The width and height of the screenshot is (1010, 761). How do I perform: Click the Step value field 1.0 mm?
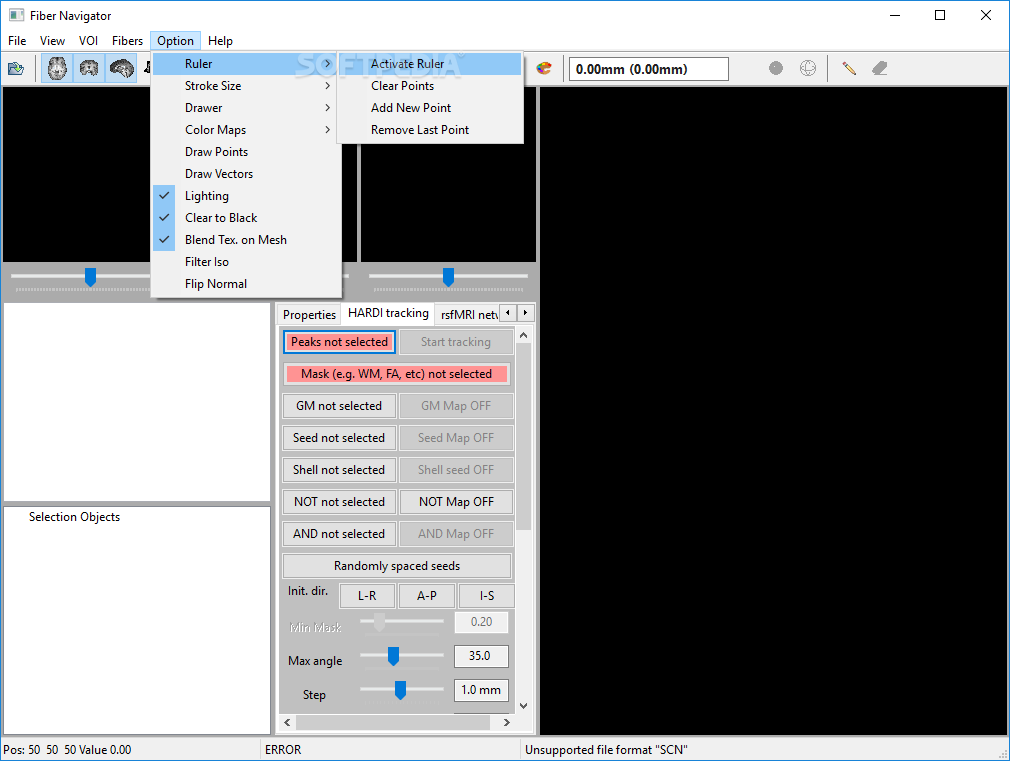(481, 690)
